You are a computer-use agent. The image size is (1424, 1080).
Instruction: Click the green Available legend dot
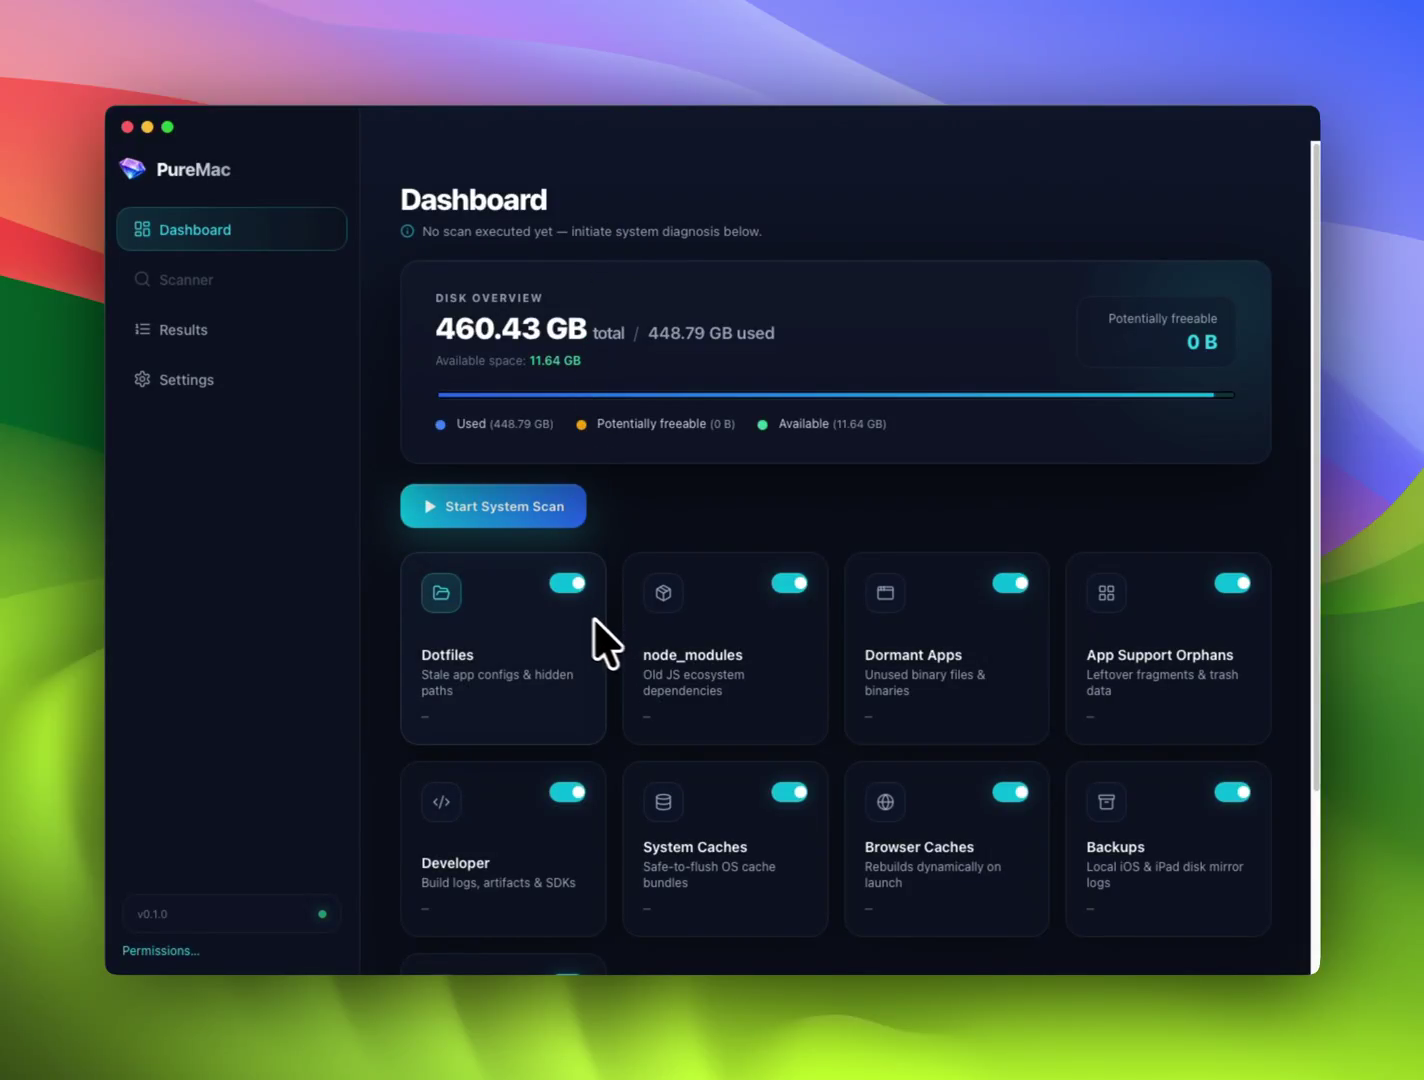point(763,425)
